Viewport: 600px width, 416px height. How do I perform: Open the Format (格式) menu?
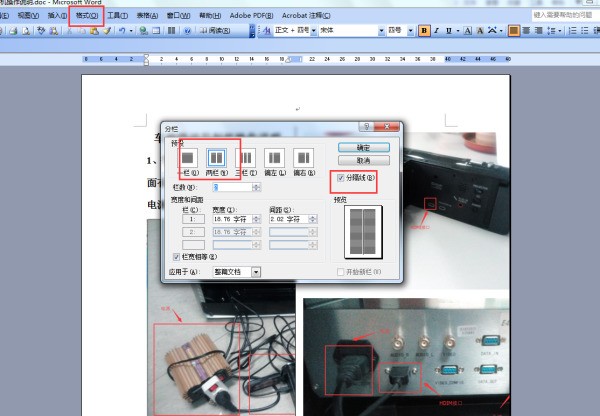point(86,16)
